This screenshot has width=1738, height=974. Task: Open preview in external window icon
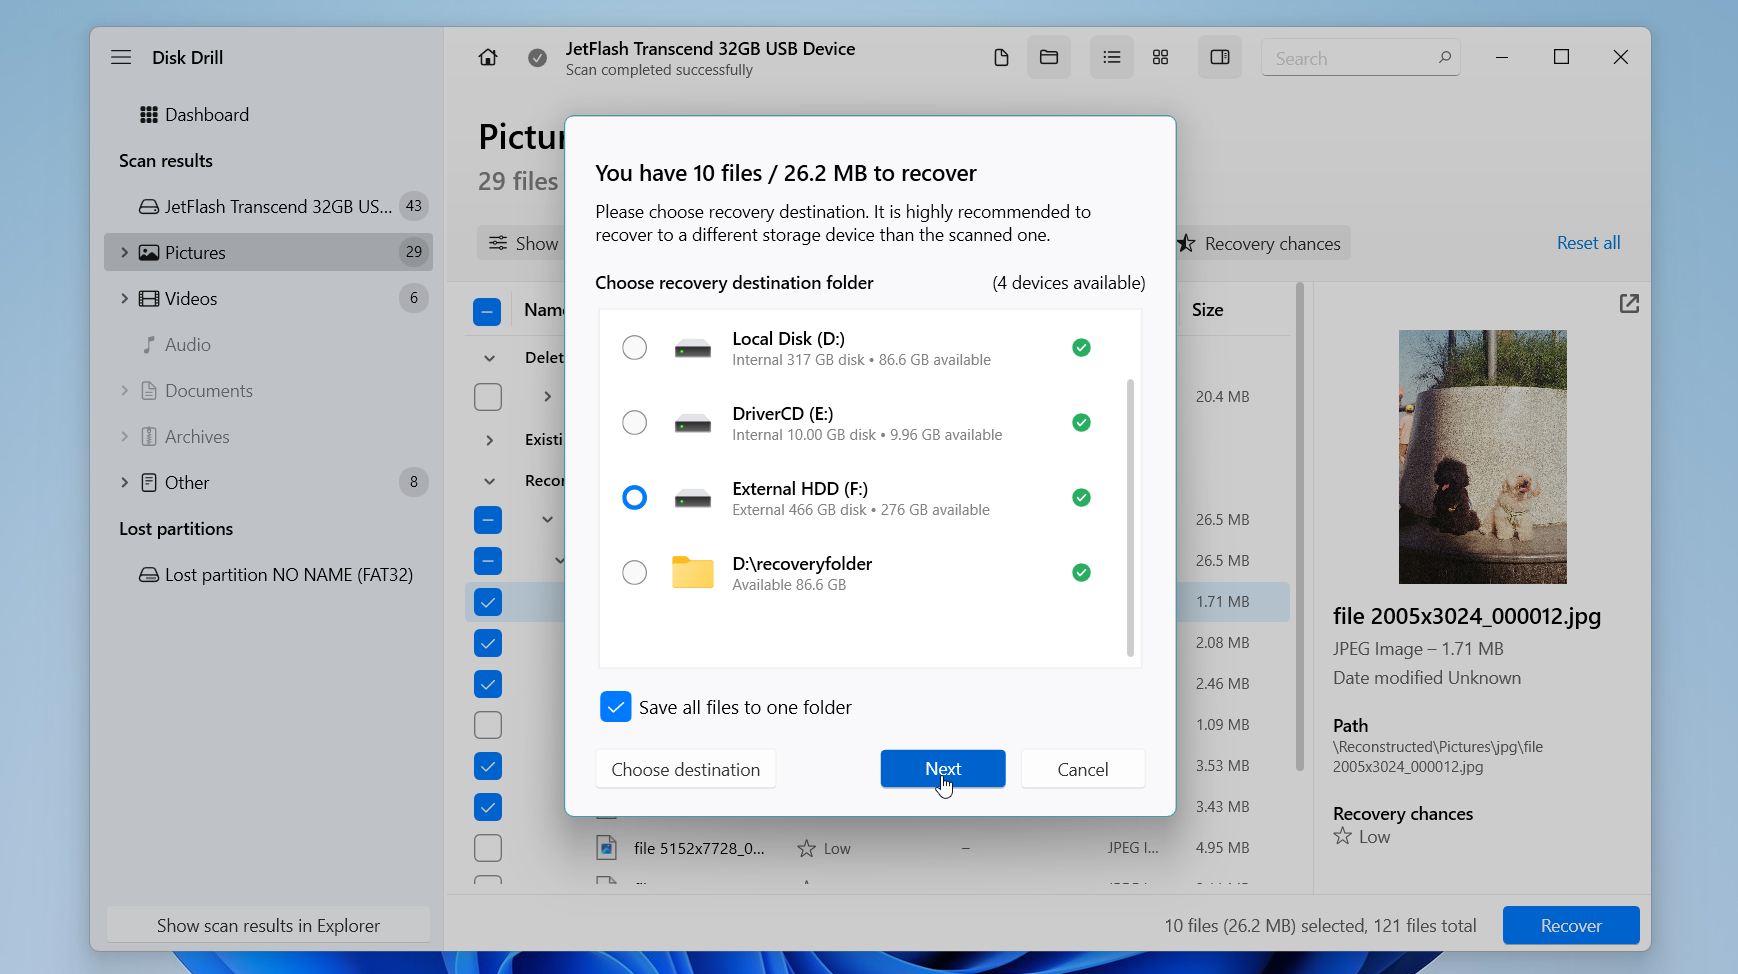point(1629,303)
